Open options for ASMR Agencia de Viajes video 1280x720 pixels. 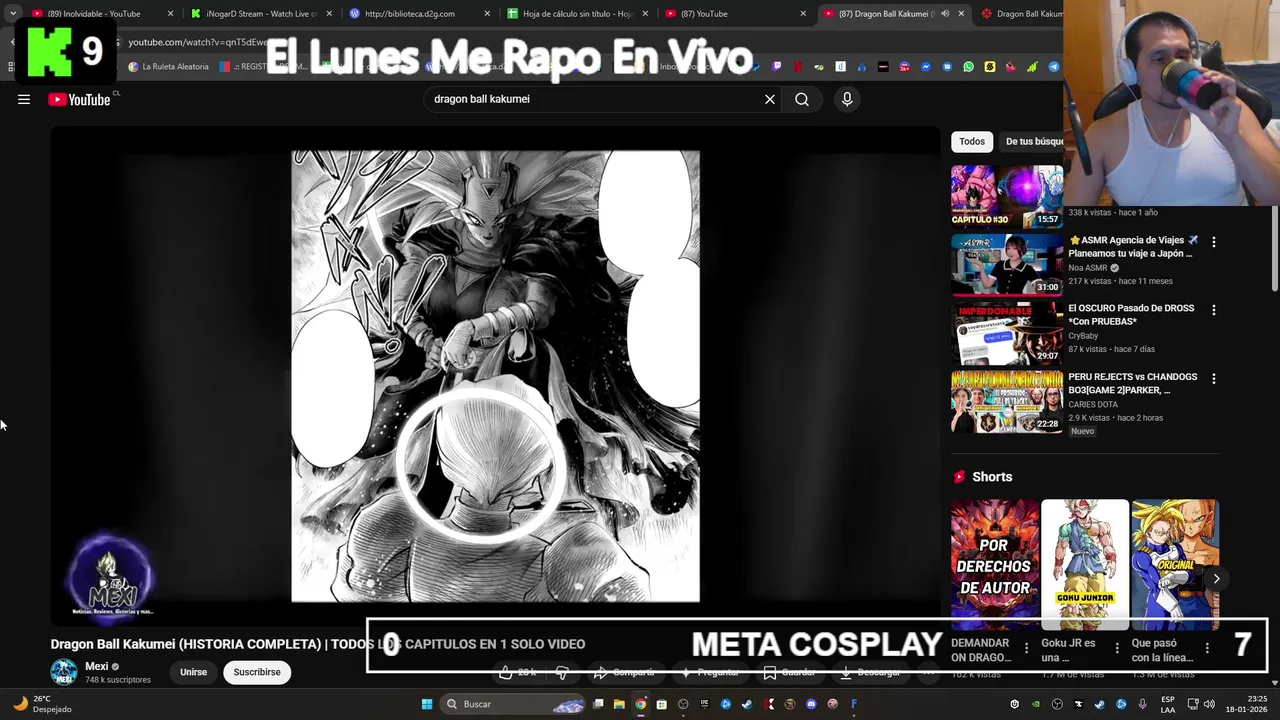point(1214,242)
